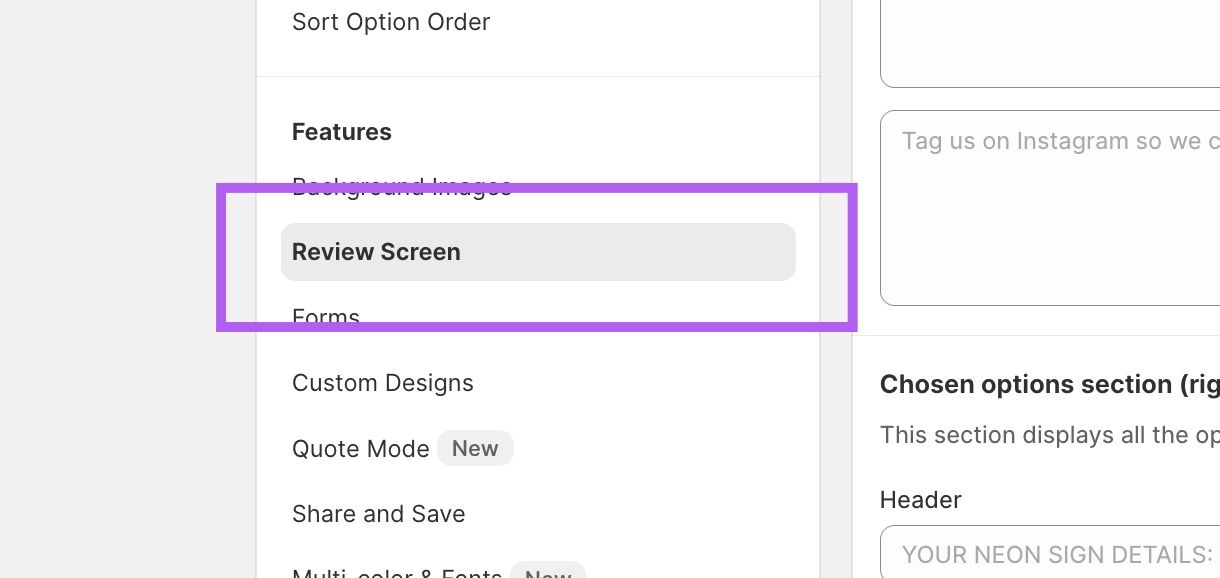The width and height of the screenshot is (1220, 578).
Task: Open the Sort Option Order page
Action: pyautogui.click(x=390, y=22)
